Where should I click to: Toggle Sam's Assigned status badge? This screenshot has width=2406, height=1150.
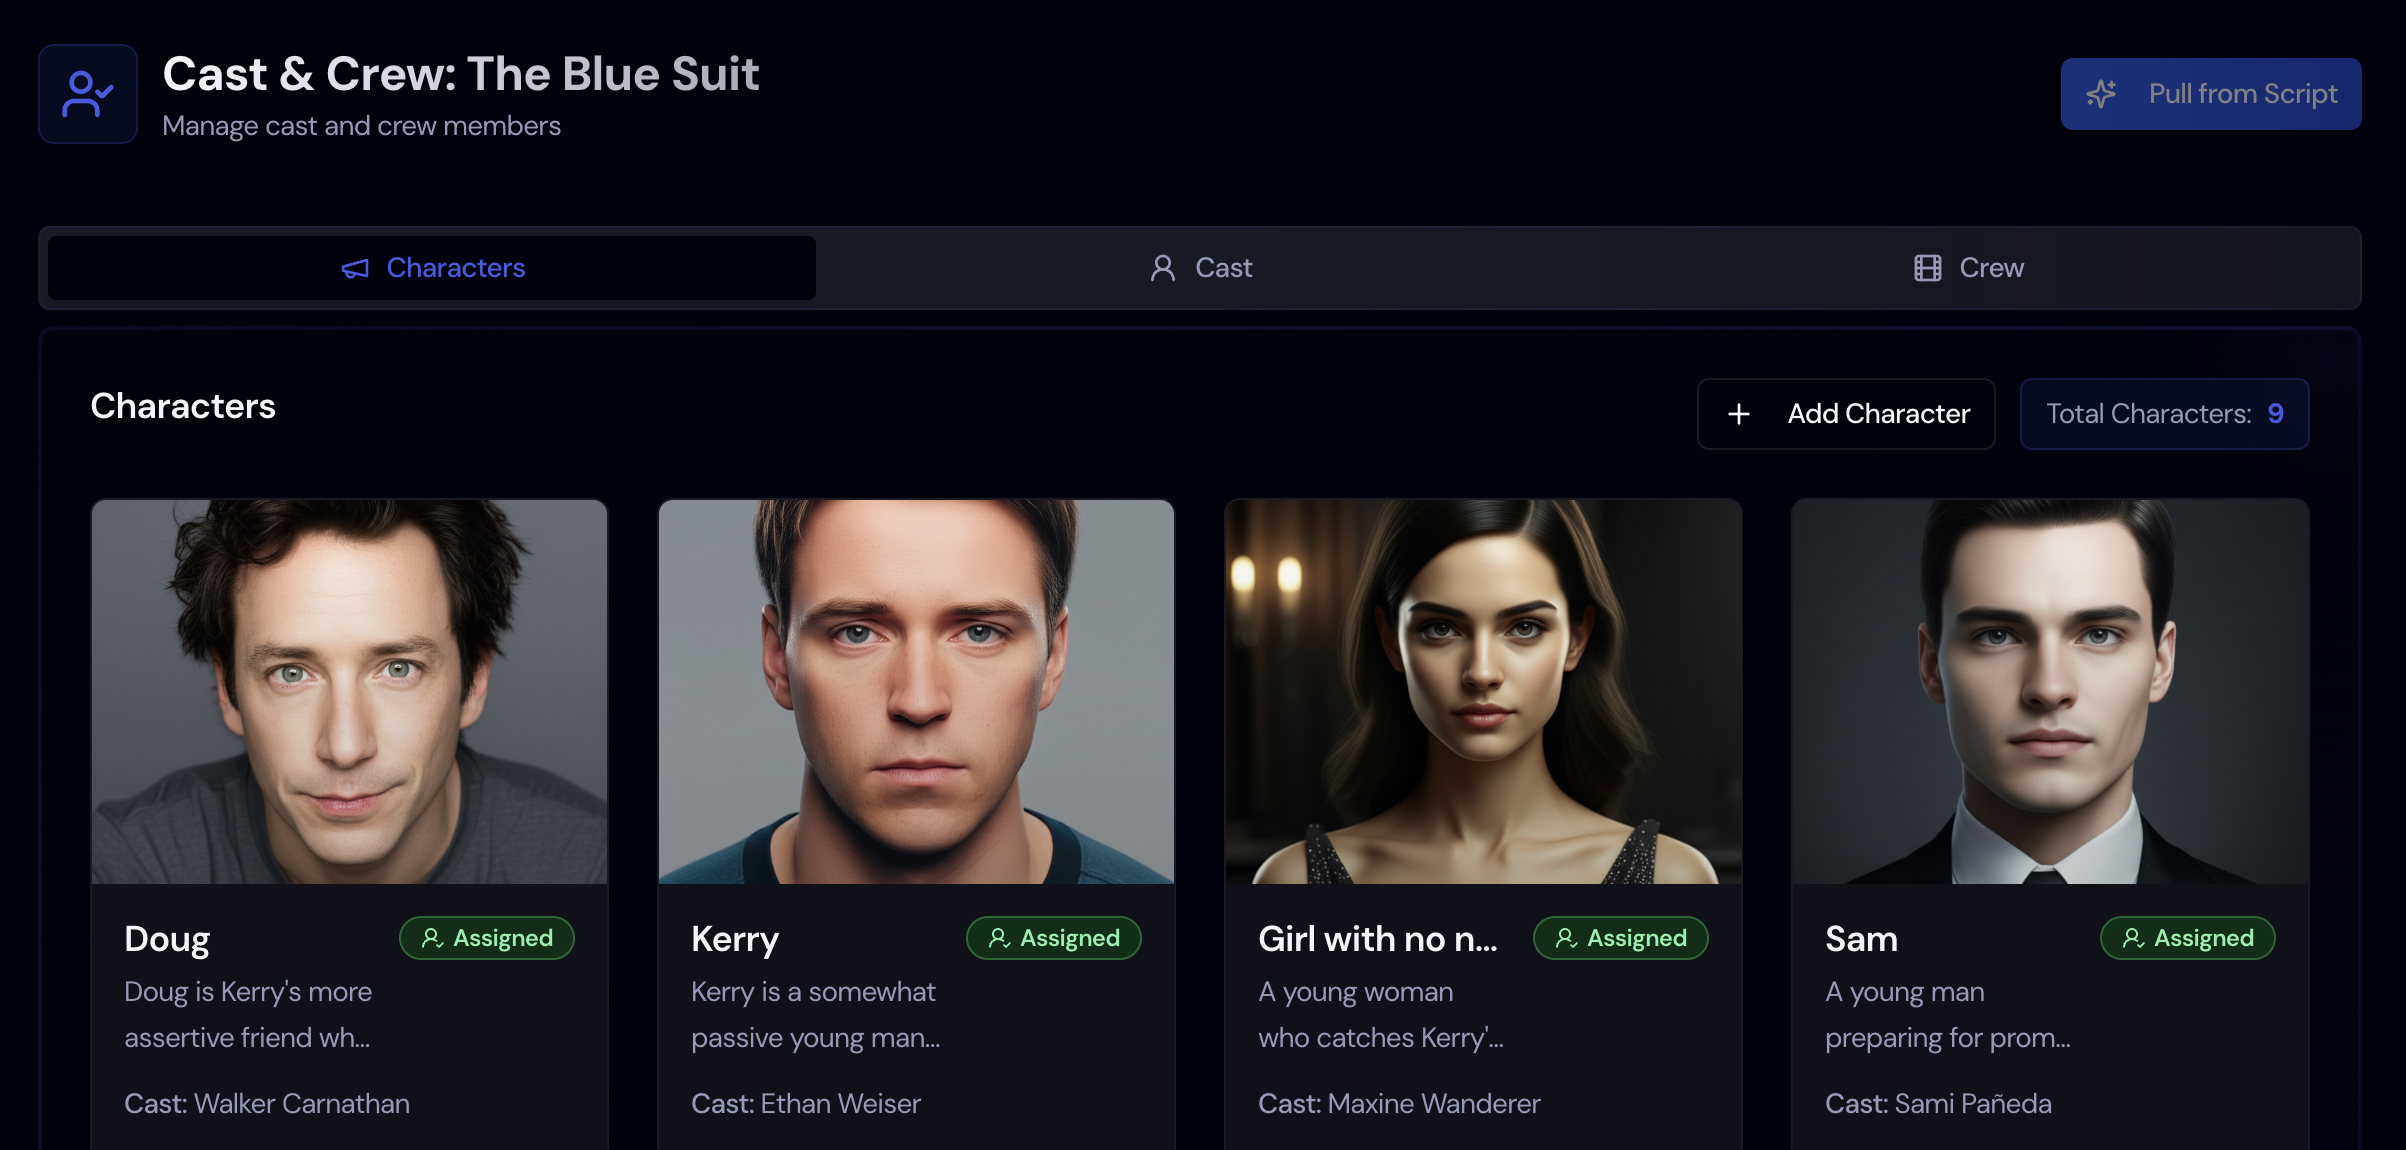coord(2188,938)
